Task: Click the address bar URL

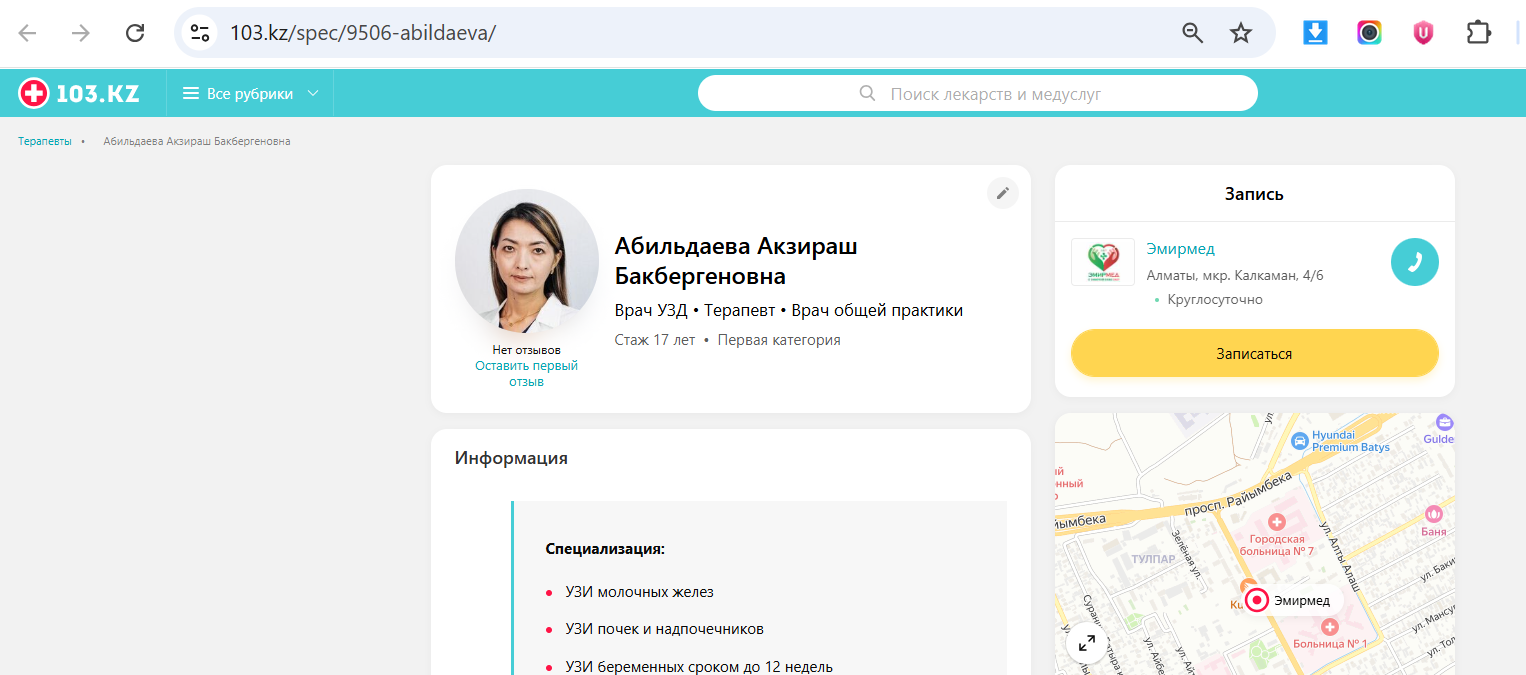Action: 363,33
